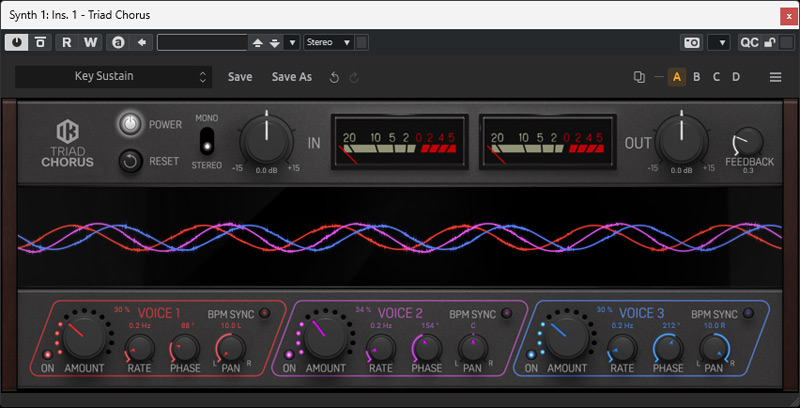Open the hamburger menu icon
The image size is (800, 408).
[x=775, y=77]
